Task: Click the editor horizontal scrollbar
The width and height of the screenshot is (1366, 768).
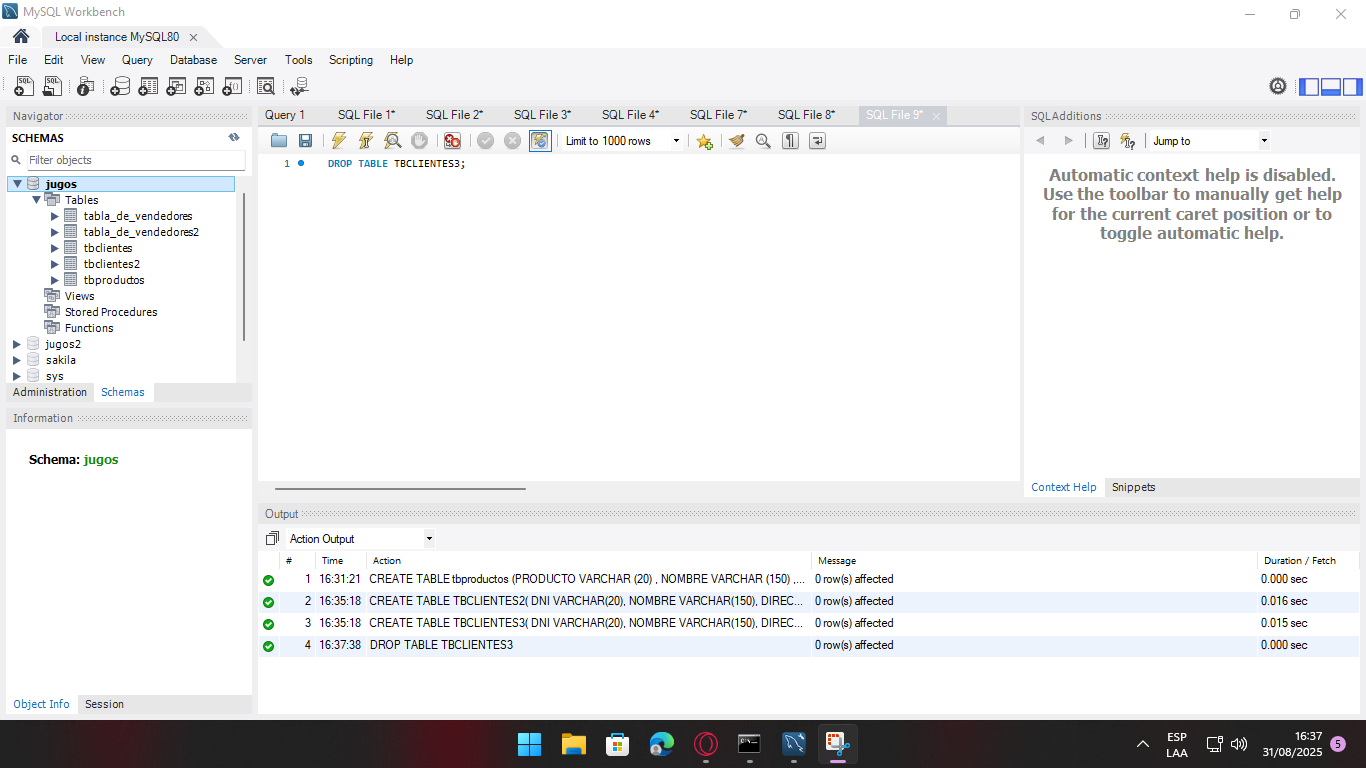Action: 400,489
